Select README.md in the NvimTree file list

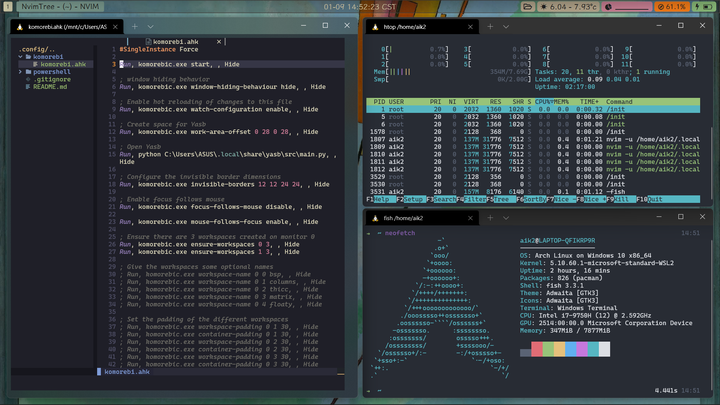[50, 87]
